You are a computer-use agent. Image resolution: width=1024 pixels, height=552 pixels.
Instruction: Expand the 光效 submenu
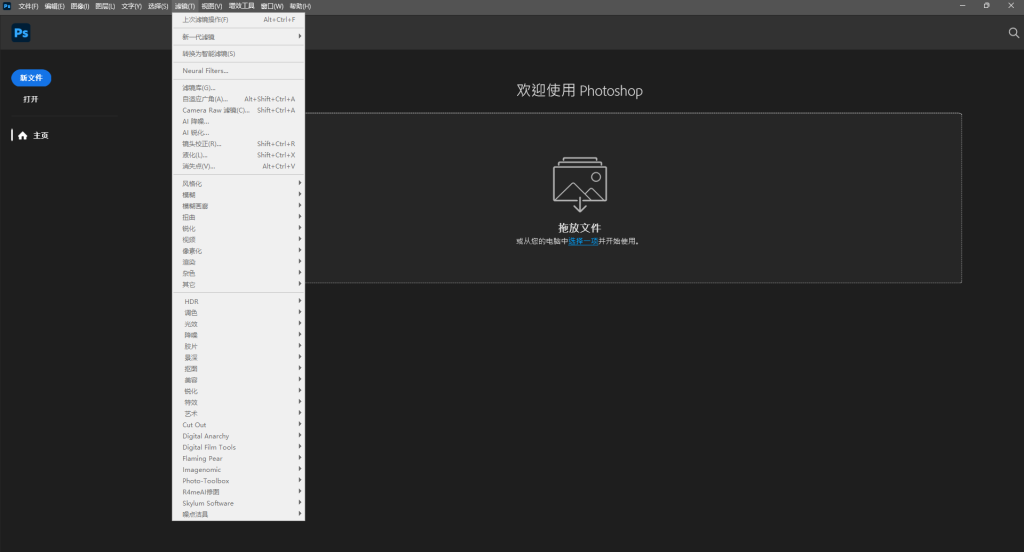[238, 324]
